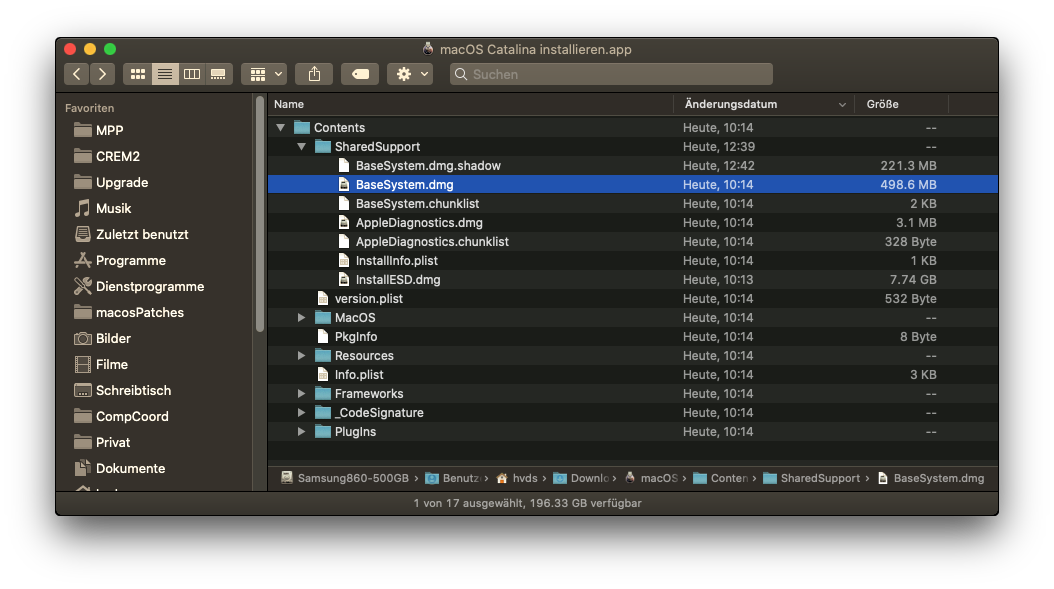
Task: Sort by the Name column header
Action: click(x=471, y=104)
